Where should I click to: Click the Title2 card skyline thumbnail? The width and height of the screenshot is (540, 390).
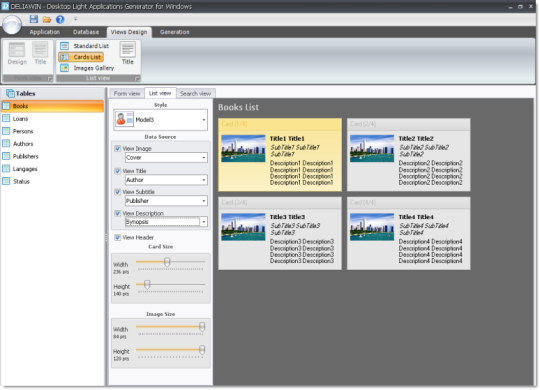pos(372,148)
